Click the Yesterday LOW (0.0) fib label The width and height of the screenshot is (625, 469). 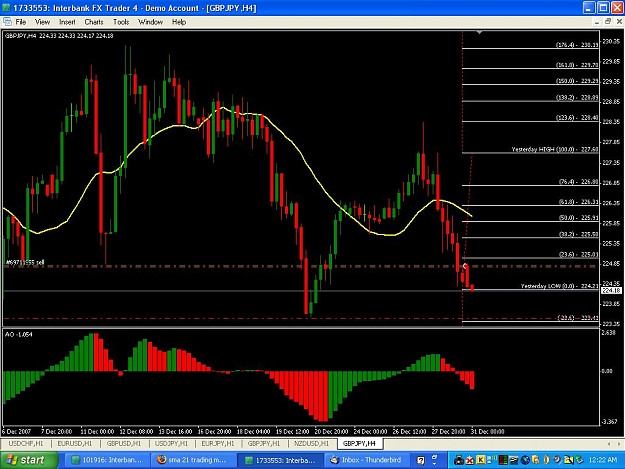click(x=559, y=286)
